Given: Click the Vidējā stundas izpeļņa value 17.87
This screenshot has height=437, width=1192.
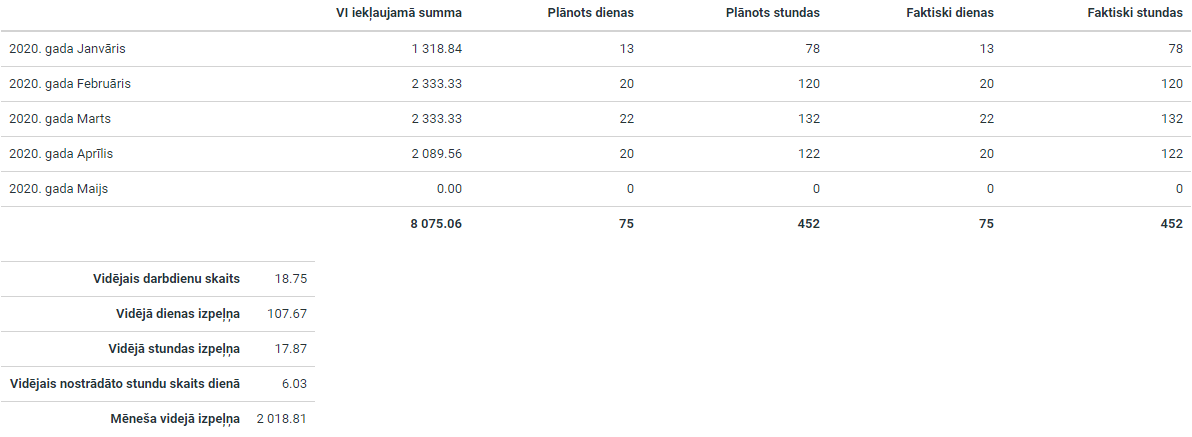Looking at the screenshot, I should [x=291, y=348].
